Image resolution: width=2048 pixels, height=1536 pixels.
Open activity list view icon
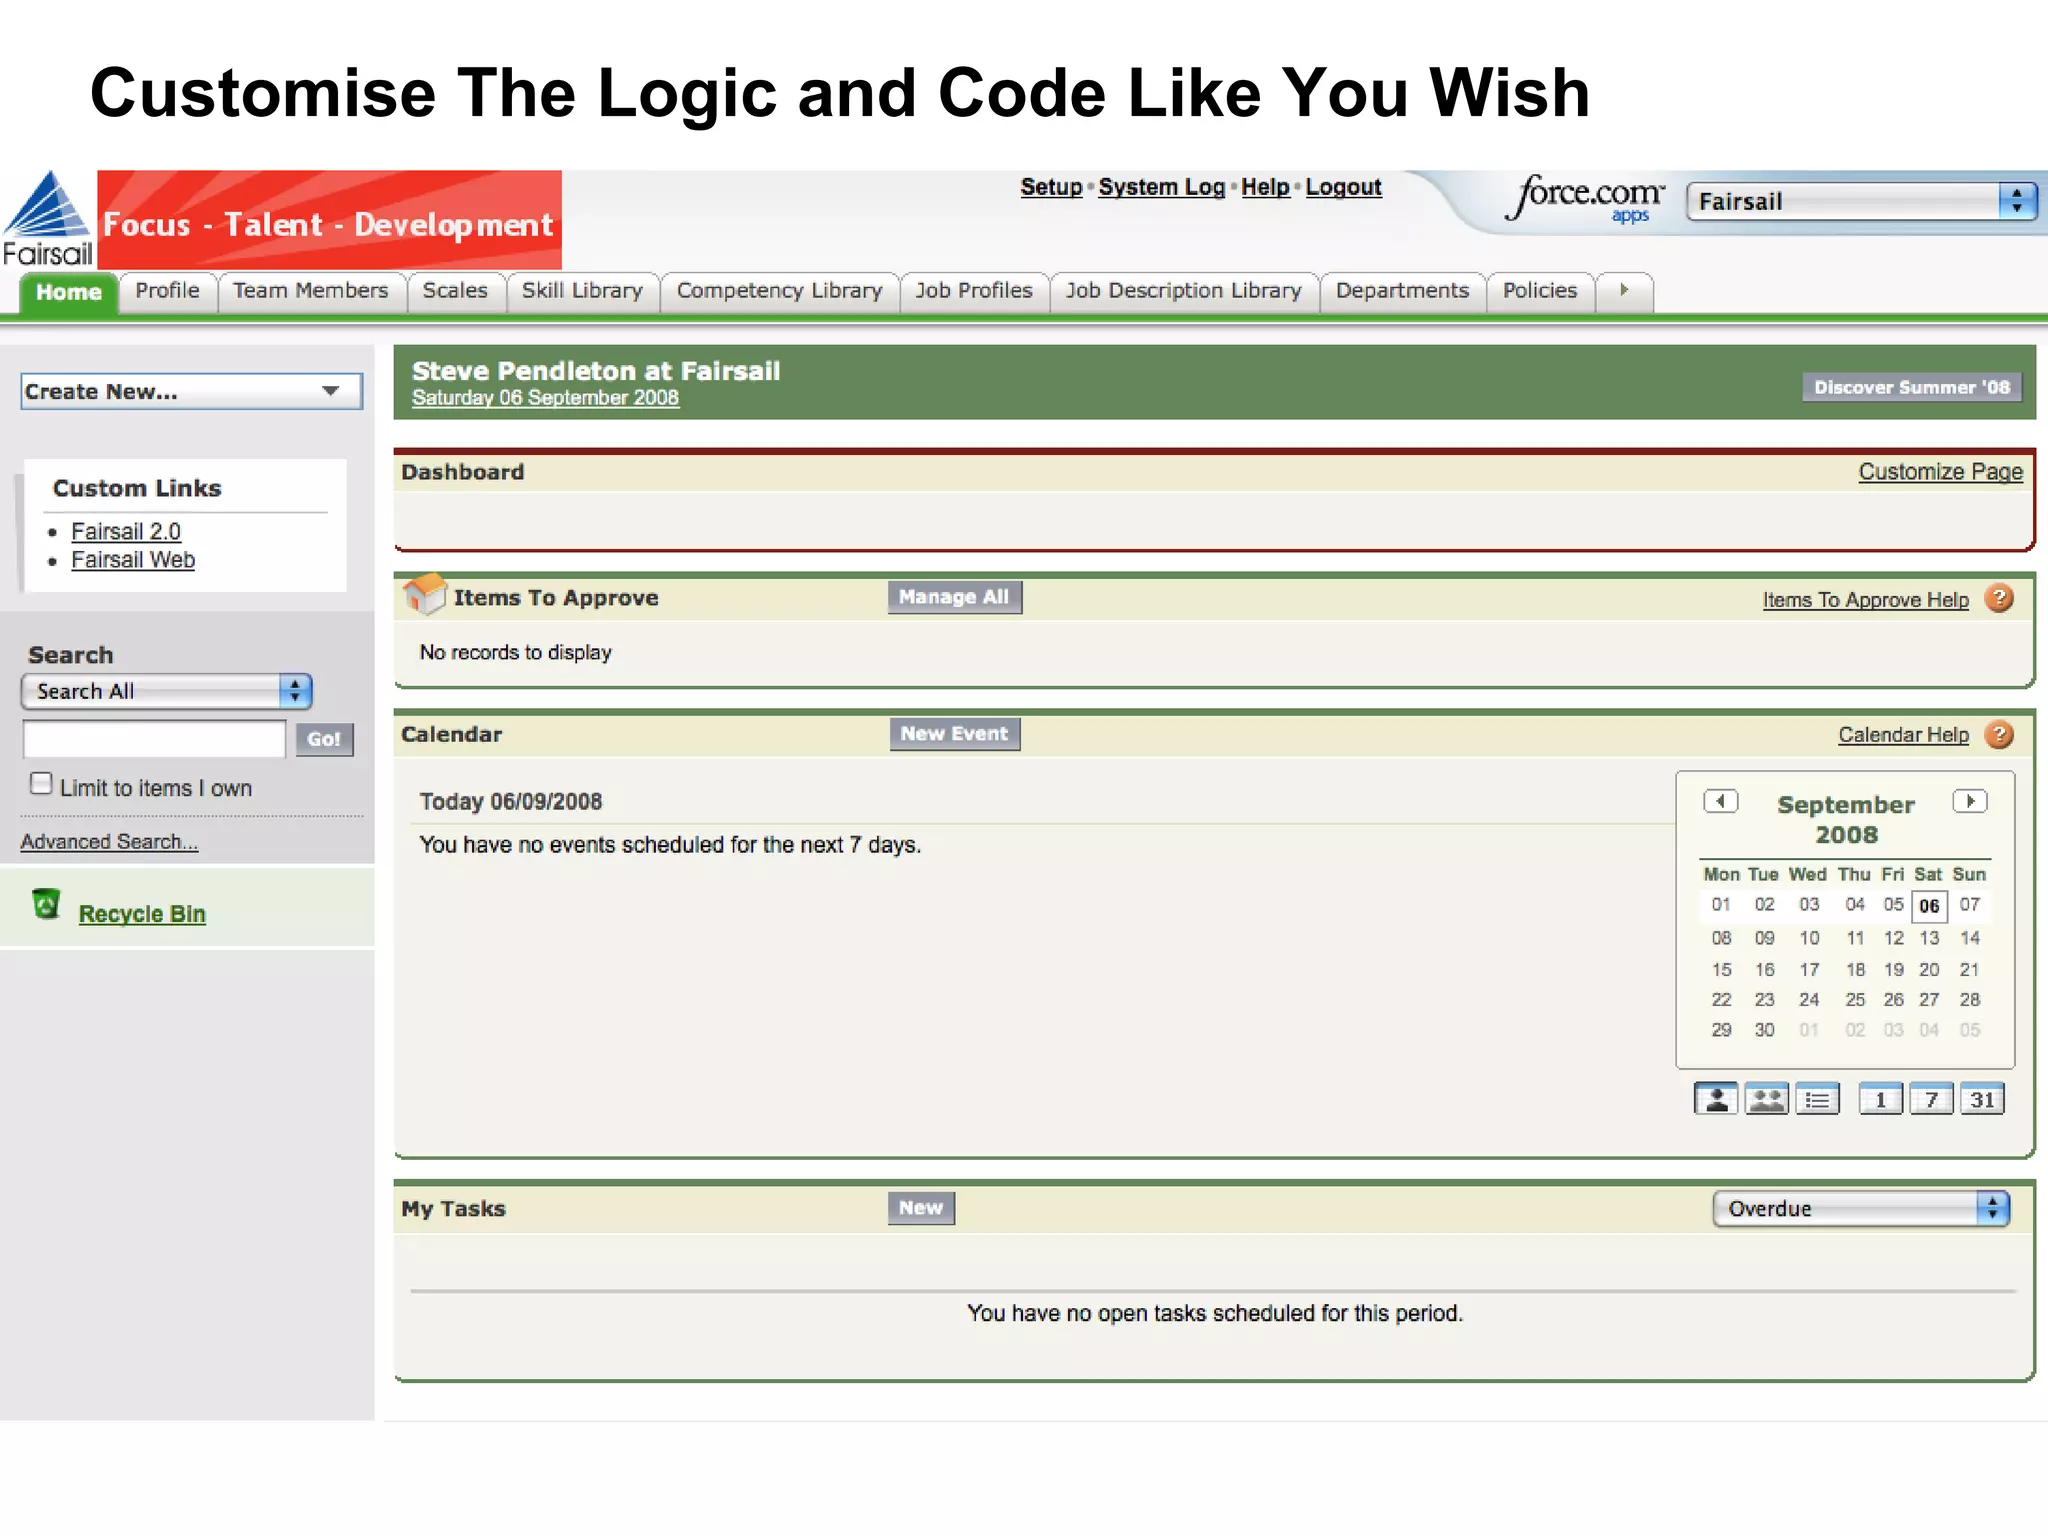[x=1818, y=1099]
